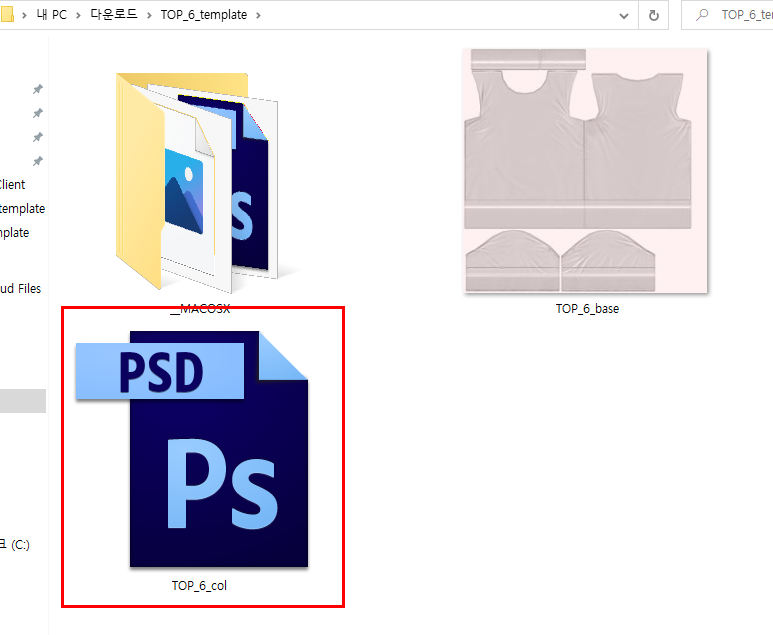Select the (C:) drive in sidebar

click(x=15, y=544)
